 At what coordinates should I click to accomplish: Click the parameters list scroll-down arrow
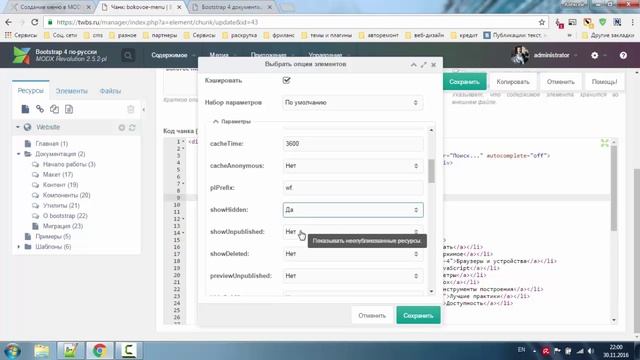(431, 291)
